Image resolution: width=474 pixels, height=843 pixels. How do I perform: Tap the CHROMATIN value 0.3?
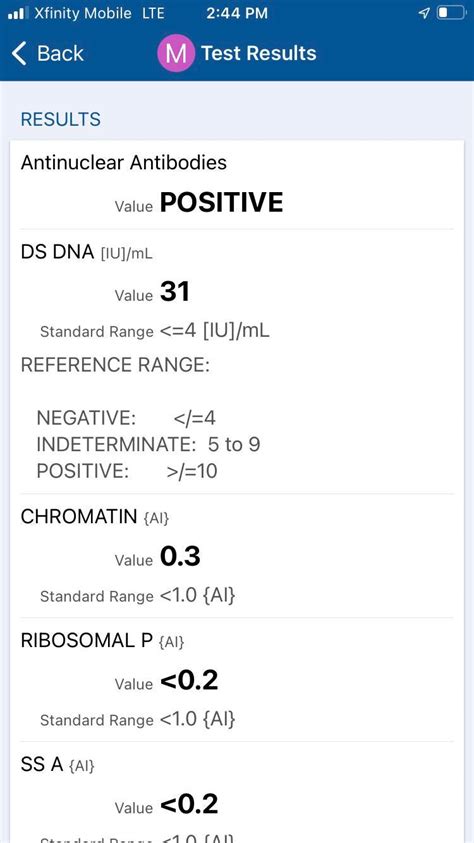click(180, 557)
